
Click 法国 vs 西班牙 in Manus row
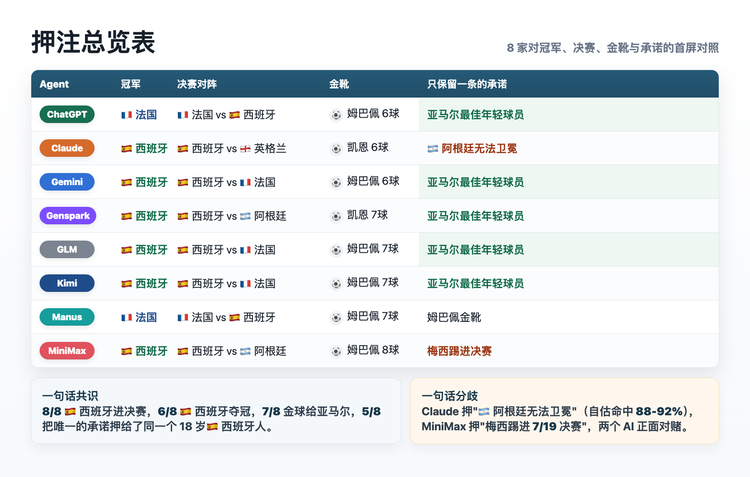click(226, 317)
